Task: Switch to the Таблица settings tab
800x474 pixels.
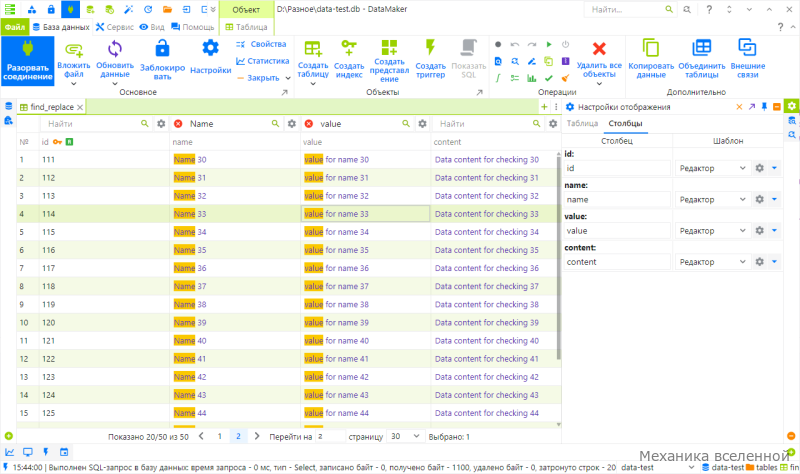Action: 582,123
